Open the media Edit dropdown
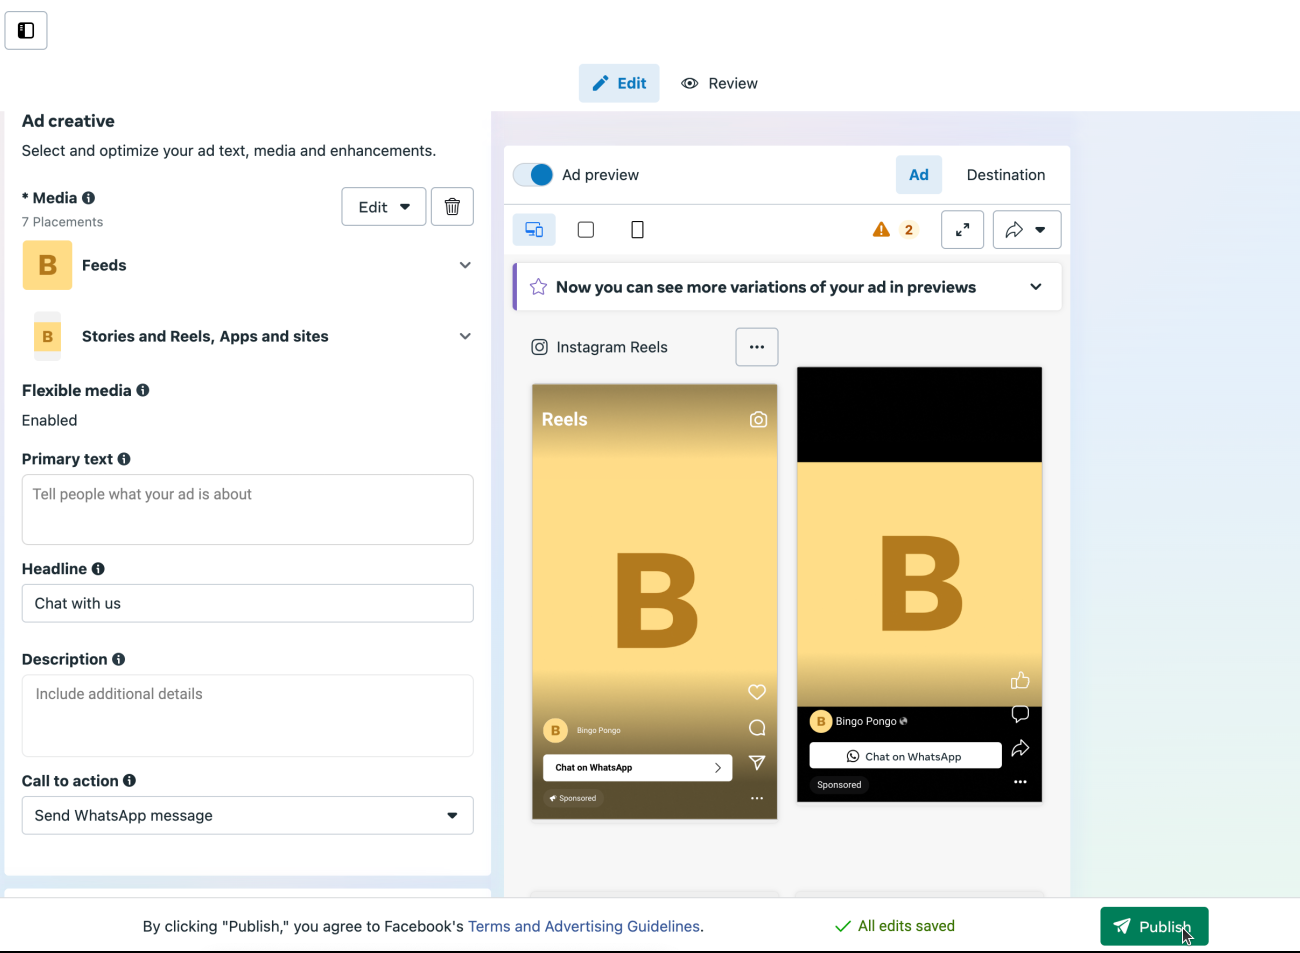The width and height of the screenshot is (1300, 953). (384, 207)
